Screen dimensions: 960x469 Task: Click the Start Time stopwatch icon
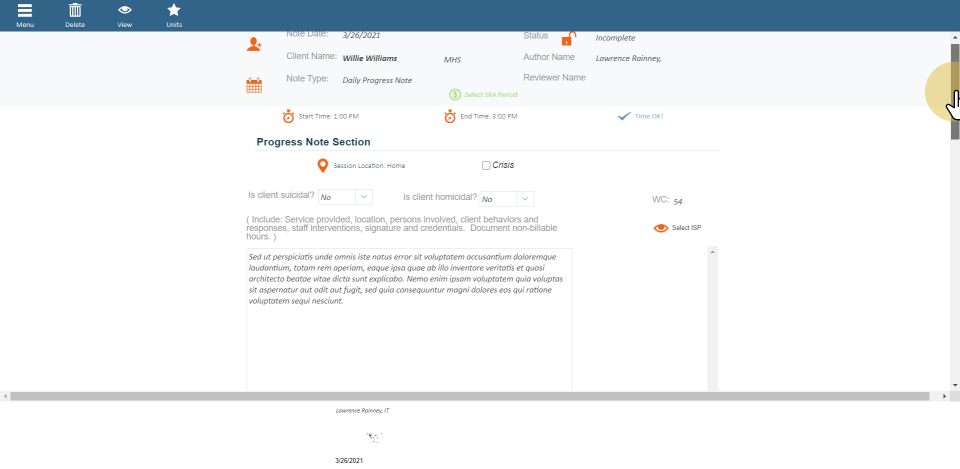click(x=288, y=116)
